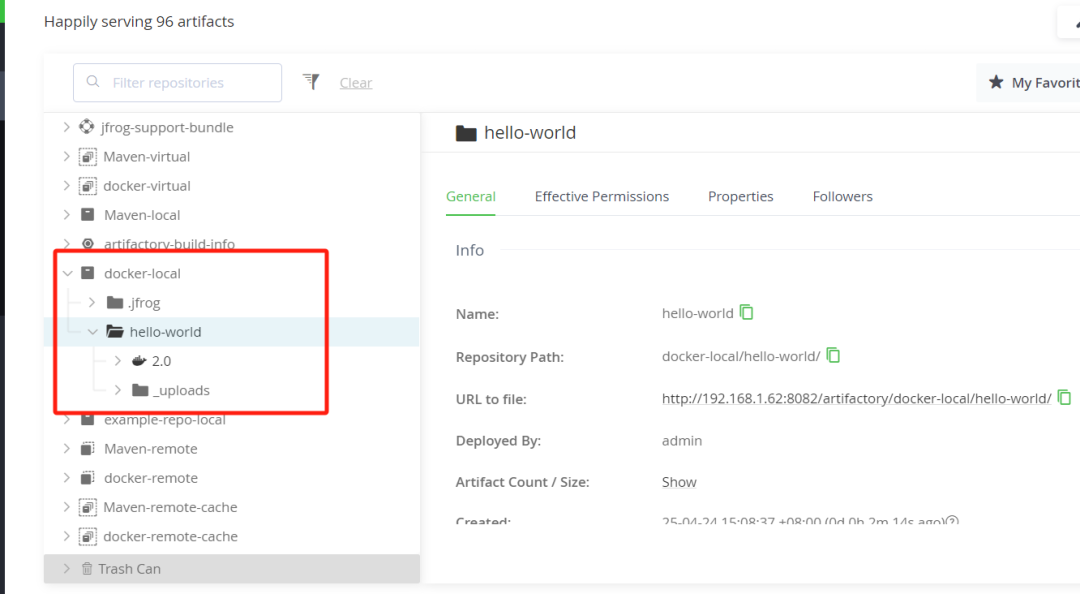Image resolution: width=1080 pixels, height=594 pixels.
Task: Expand the docker-virtual repository
Action: (66, 185)
